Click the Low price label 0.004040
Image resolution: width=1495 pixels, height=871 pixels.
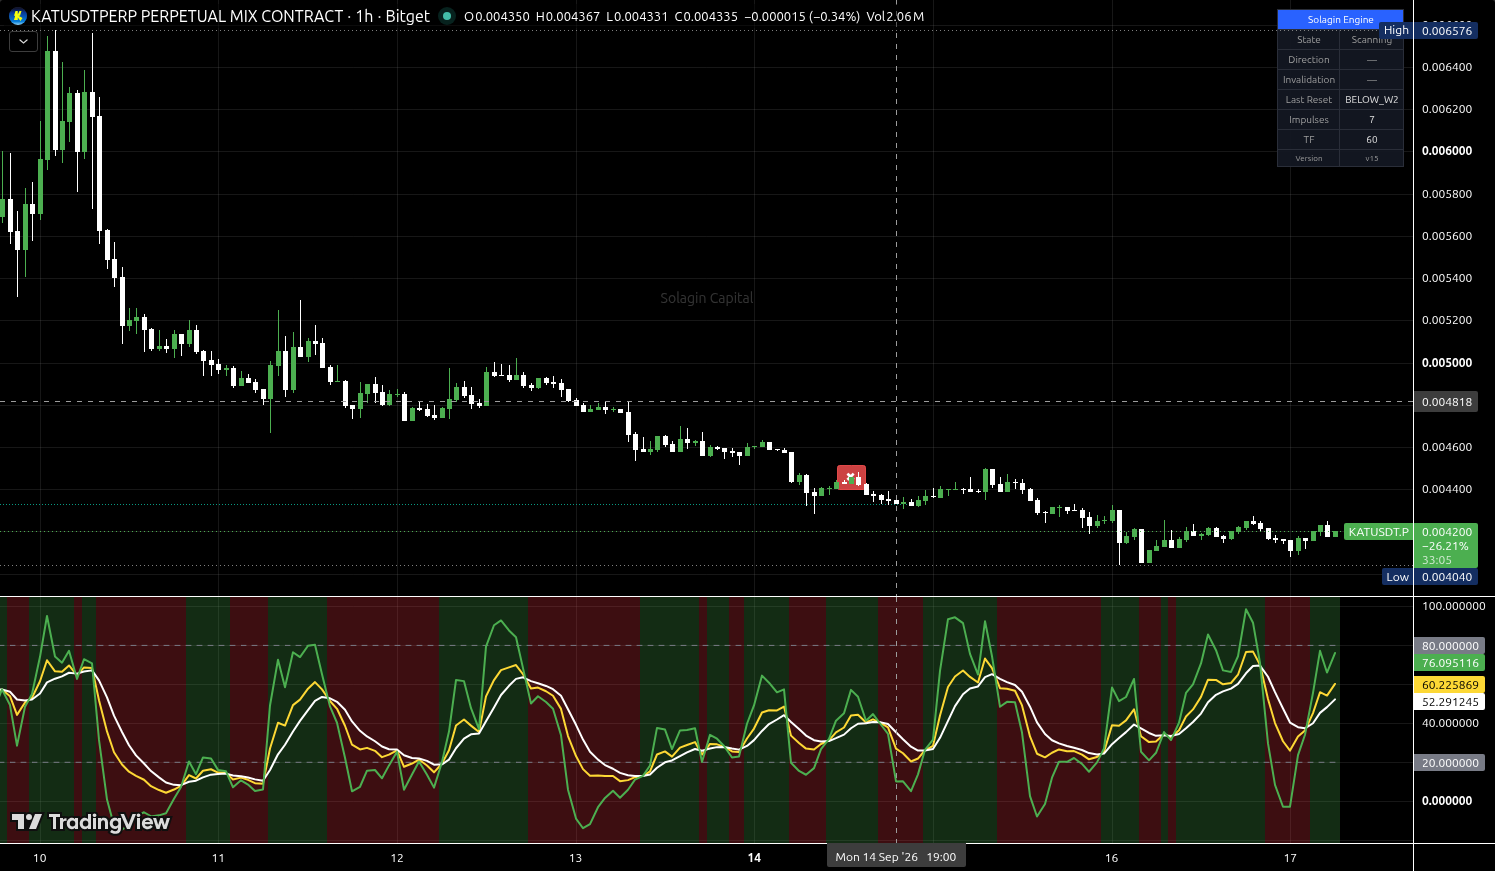coord(1446,577)
